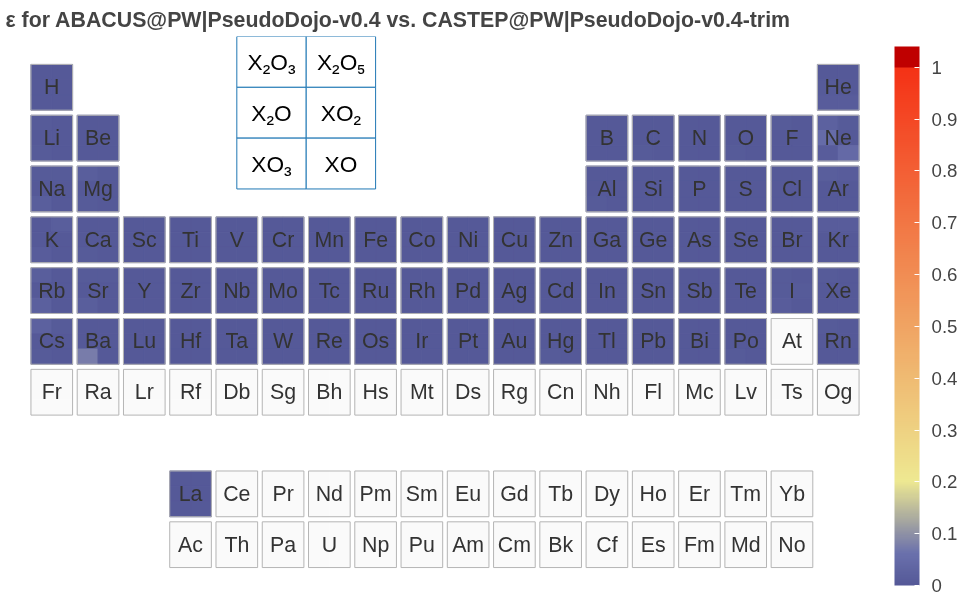Viewport: 970px width, 600px height.
Task: Click the Au element tile
Action: click(x=514, y=341)
